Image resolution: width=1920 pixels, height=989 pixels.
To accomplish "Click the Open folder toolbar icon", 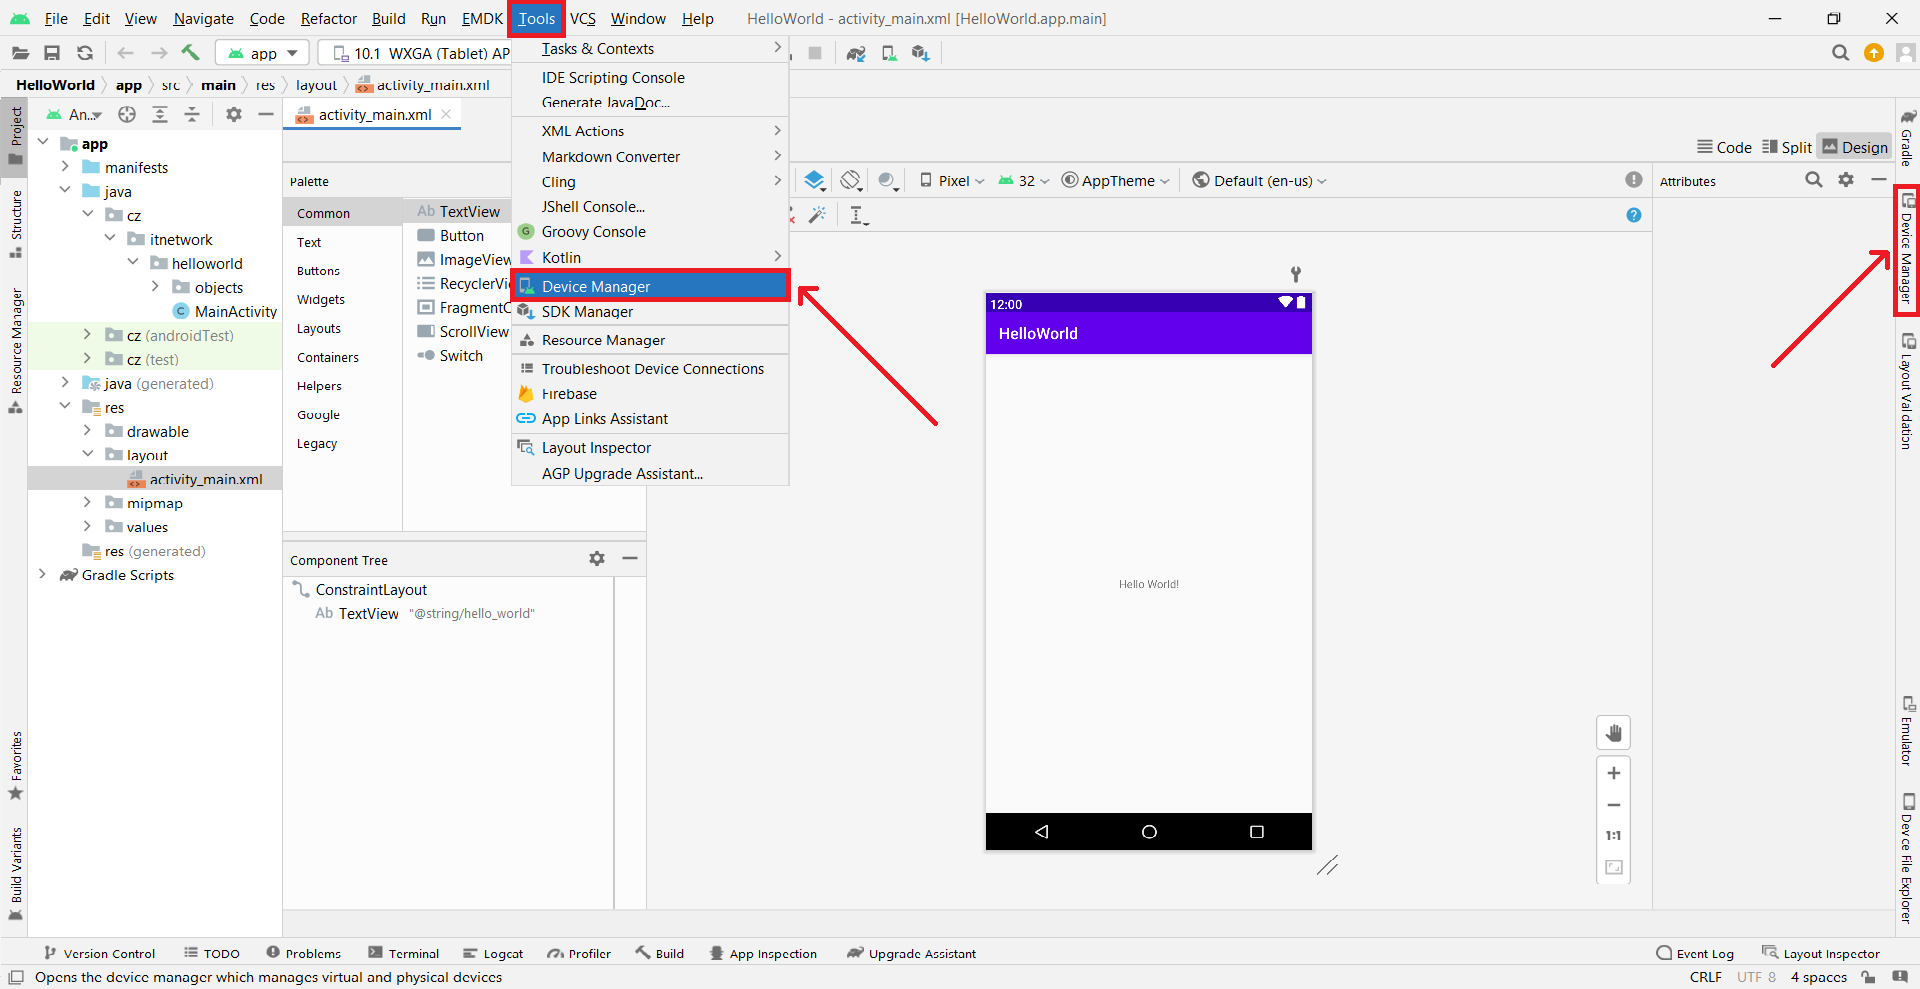I will coord(20,53).
